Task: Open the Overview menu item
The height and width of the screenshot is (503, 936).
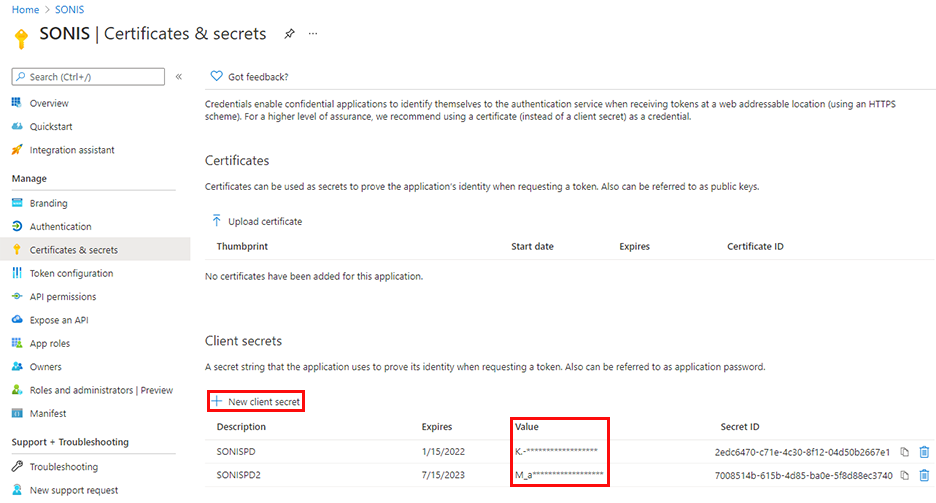Action: pyautogui.click(x=49, y=103)
